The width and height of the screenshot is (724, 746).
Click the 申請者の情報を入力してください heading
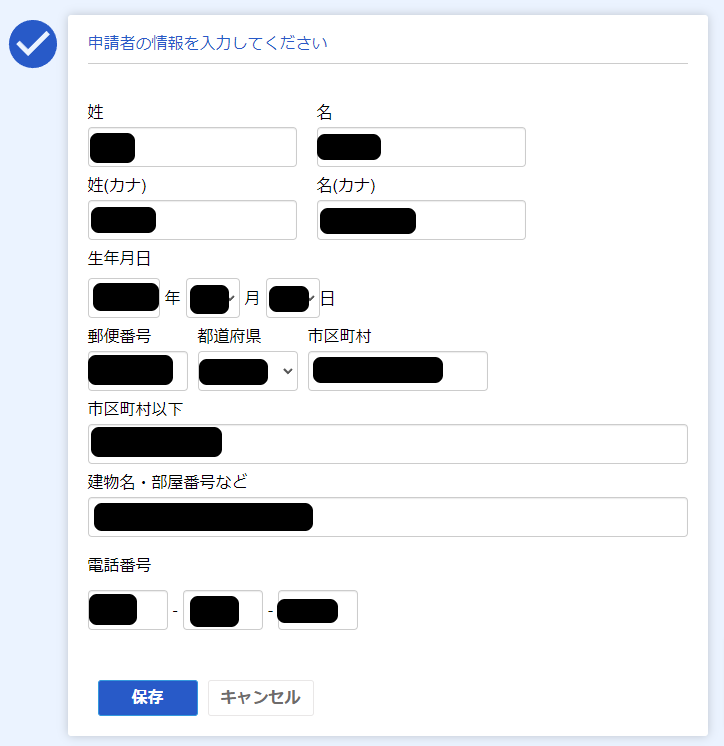click(208, 43)
